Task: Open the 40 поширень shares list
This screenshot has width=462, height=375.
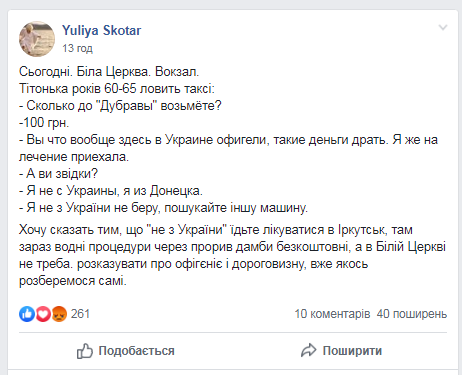Action: (412, 314)
